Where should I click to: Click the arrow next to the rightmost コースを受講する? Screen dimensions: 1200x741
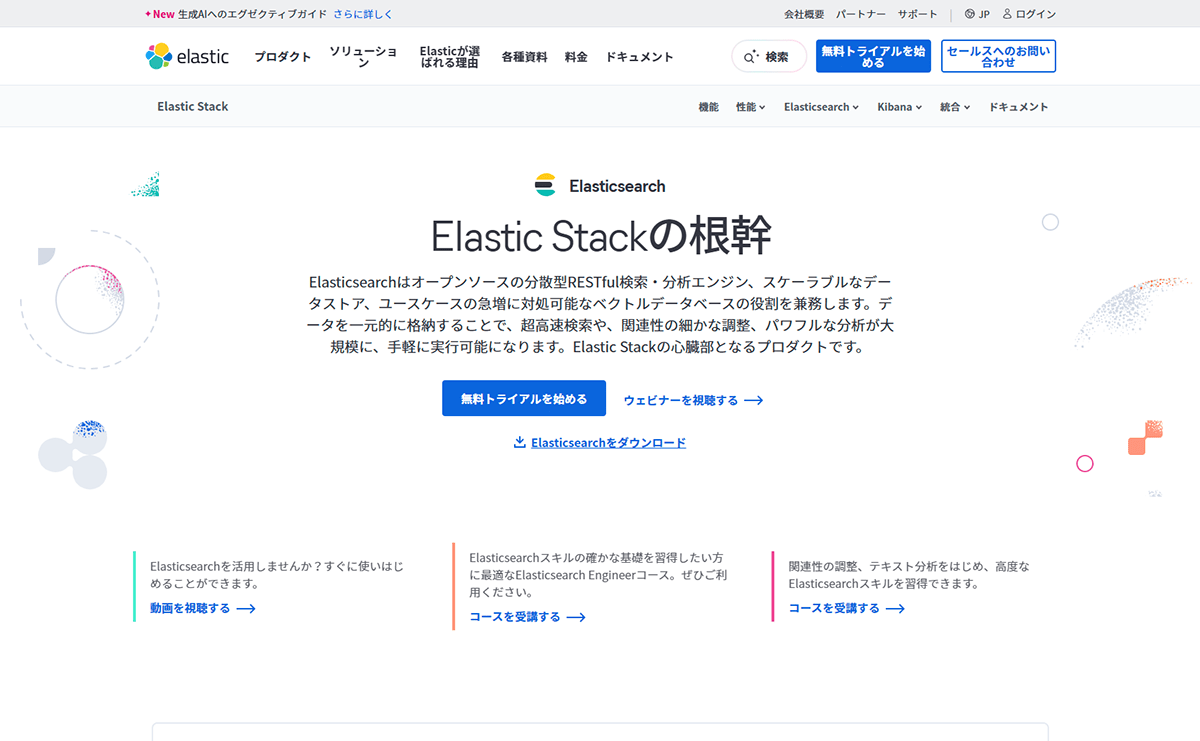896,608
